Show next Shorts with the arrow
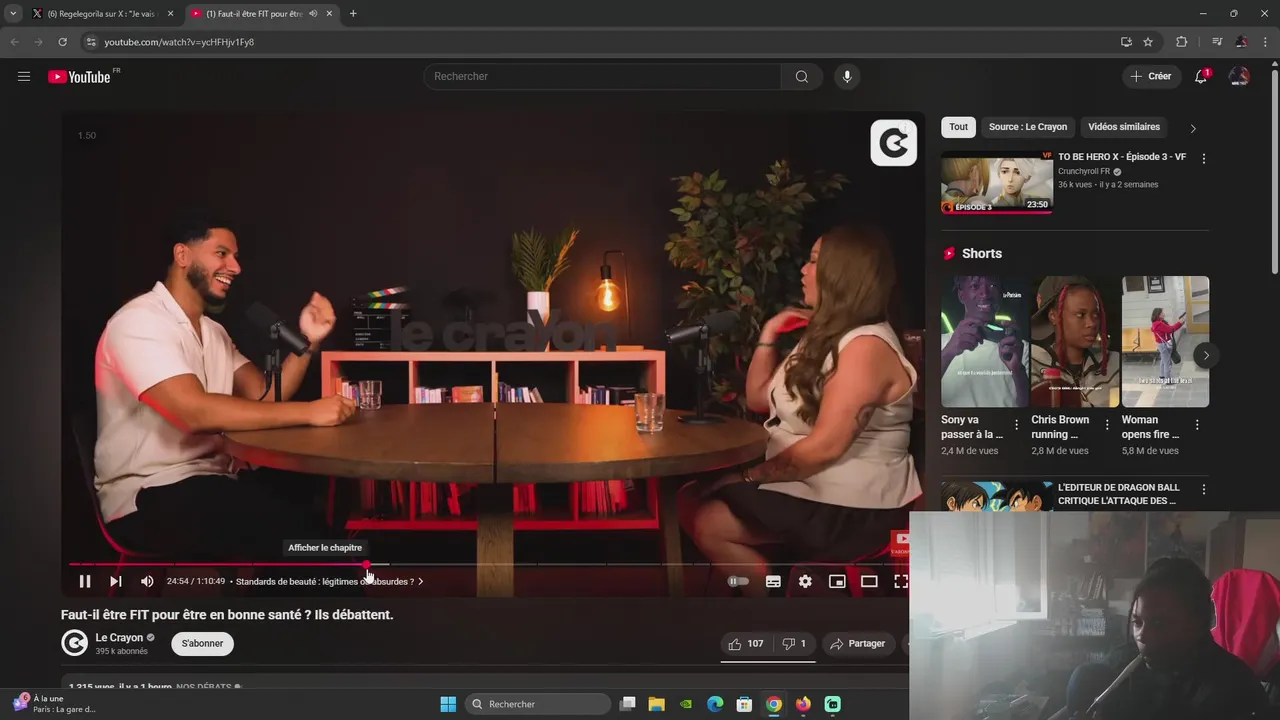Viewport: 1280px width, 720px height. click(x=1206, y=355)
